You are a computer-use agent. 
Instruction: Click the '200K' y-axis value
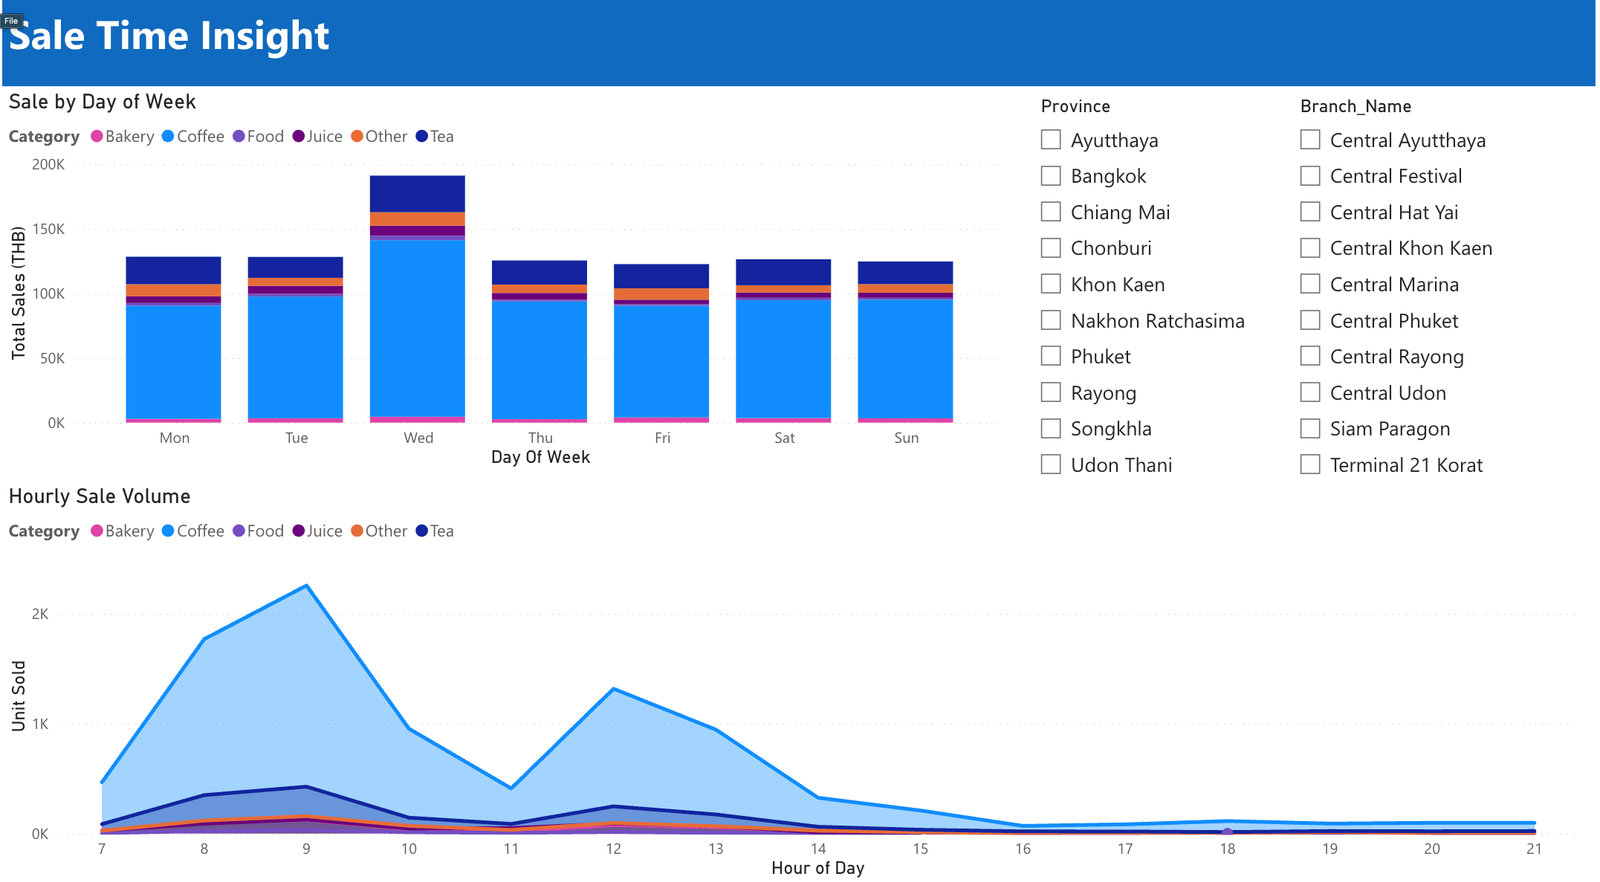[48, 164]
